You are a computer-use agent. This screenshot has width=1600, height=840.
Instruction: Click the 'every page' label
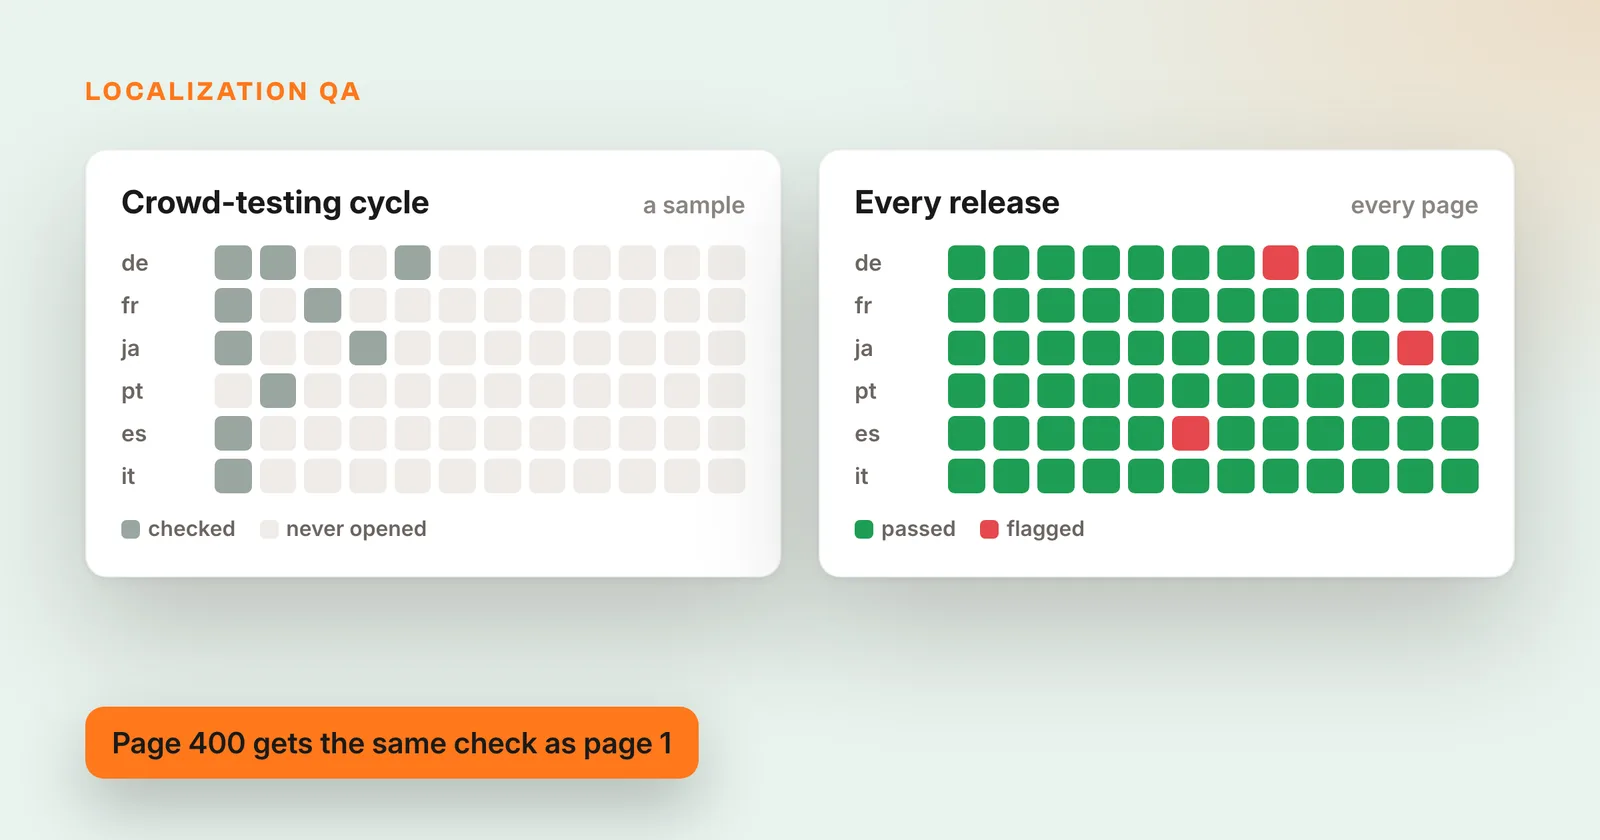pos(1414,205)
